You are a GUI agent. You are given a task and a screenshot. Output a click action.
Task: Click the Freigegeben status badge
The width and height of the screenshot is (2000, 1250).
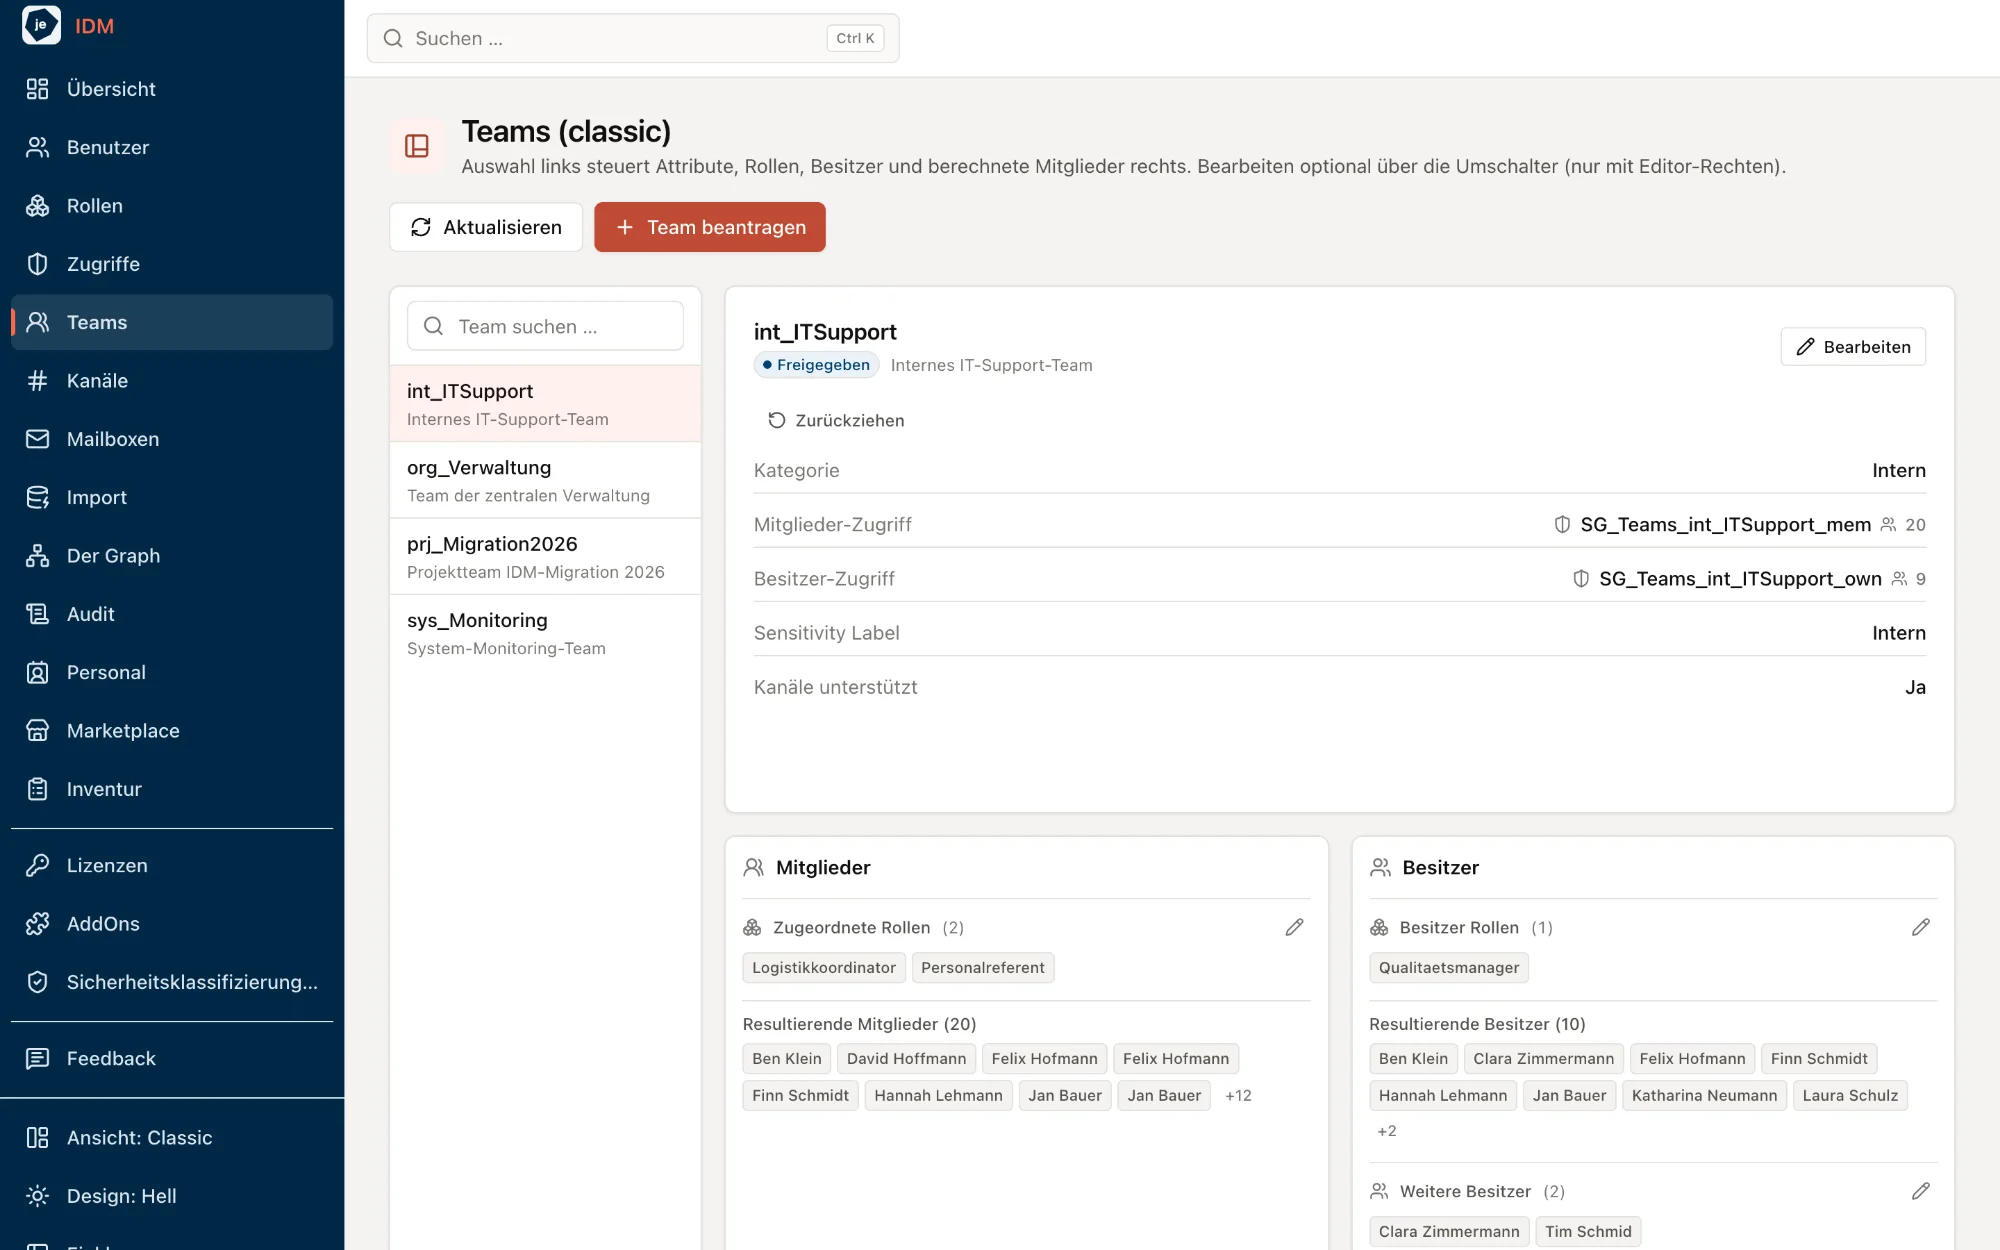click(x=816, y=365)
